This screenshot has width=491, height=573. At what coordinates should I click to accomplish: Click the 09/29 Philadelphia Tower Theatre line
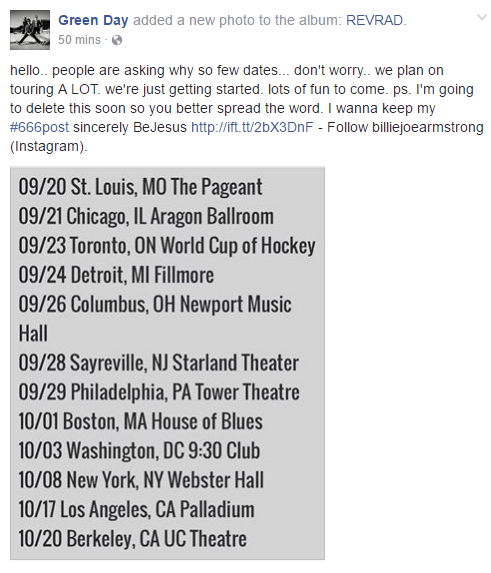[159, 392]
